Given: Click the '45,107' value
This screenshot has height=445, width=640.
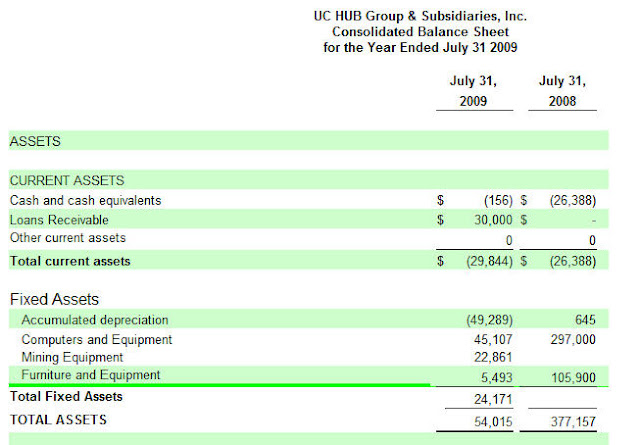Looking at the screenshot, I should 493,339.
